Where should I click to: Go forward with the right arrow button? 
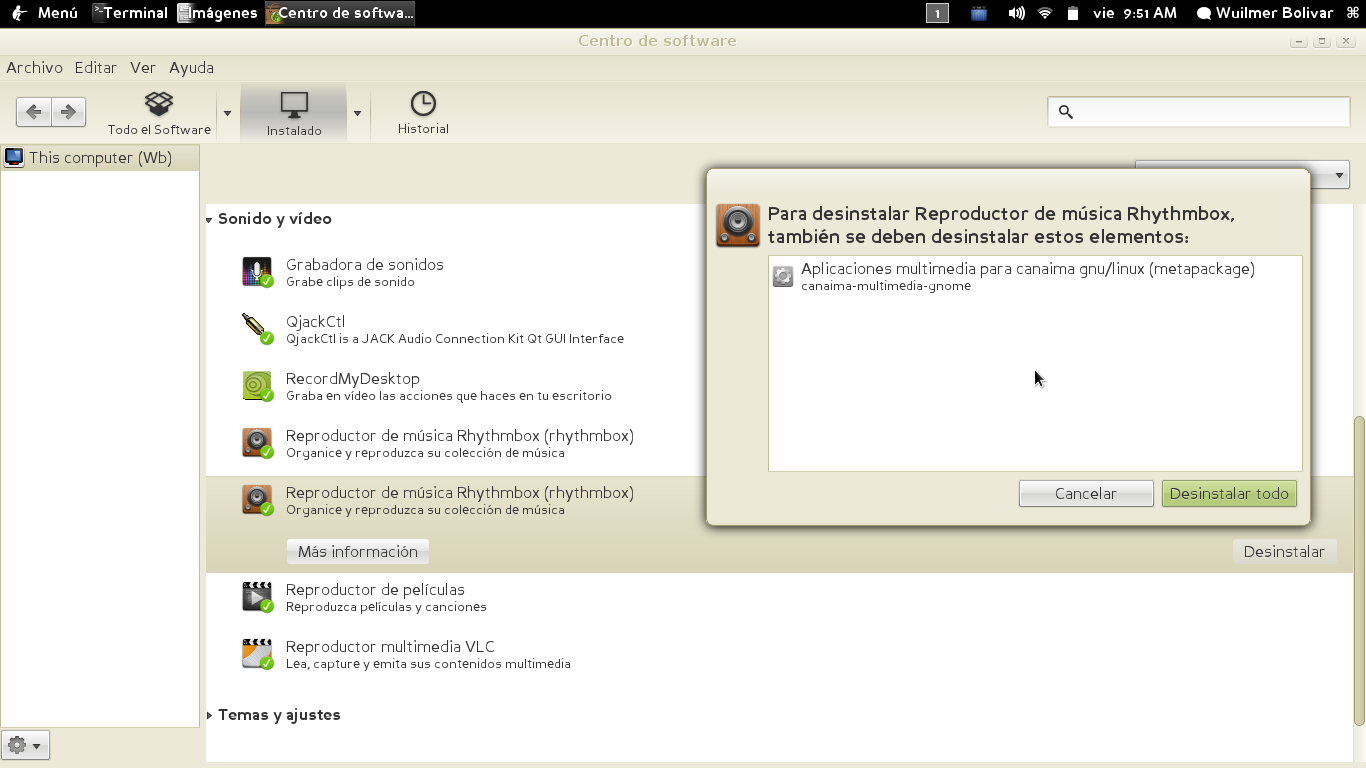[68, 111]
